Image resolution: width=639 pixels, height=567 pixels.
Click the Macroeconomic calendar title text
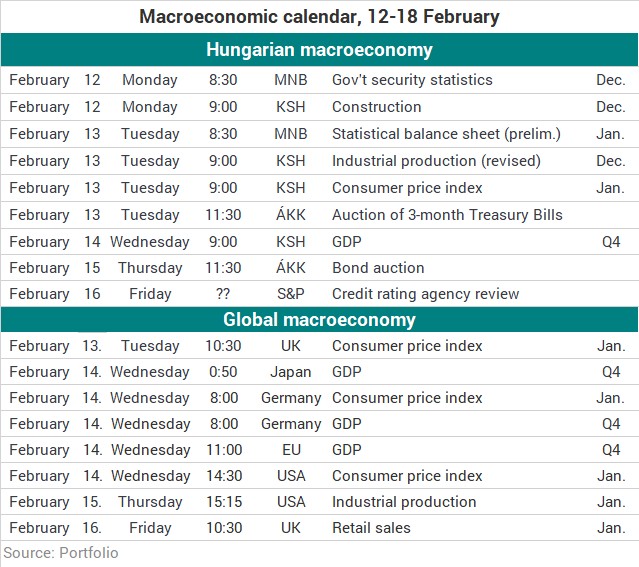coord(320,17)
